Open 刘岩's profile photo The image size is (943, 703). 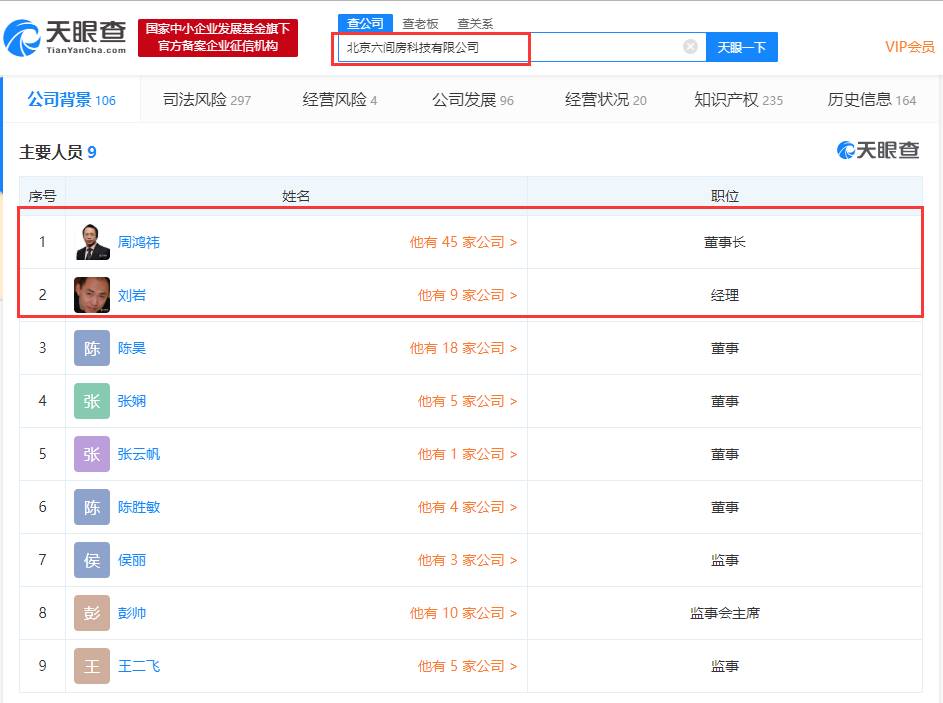click(92, 295)
